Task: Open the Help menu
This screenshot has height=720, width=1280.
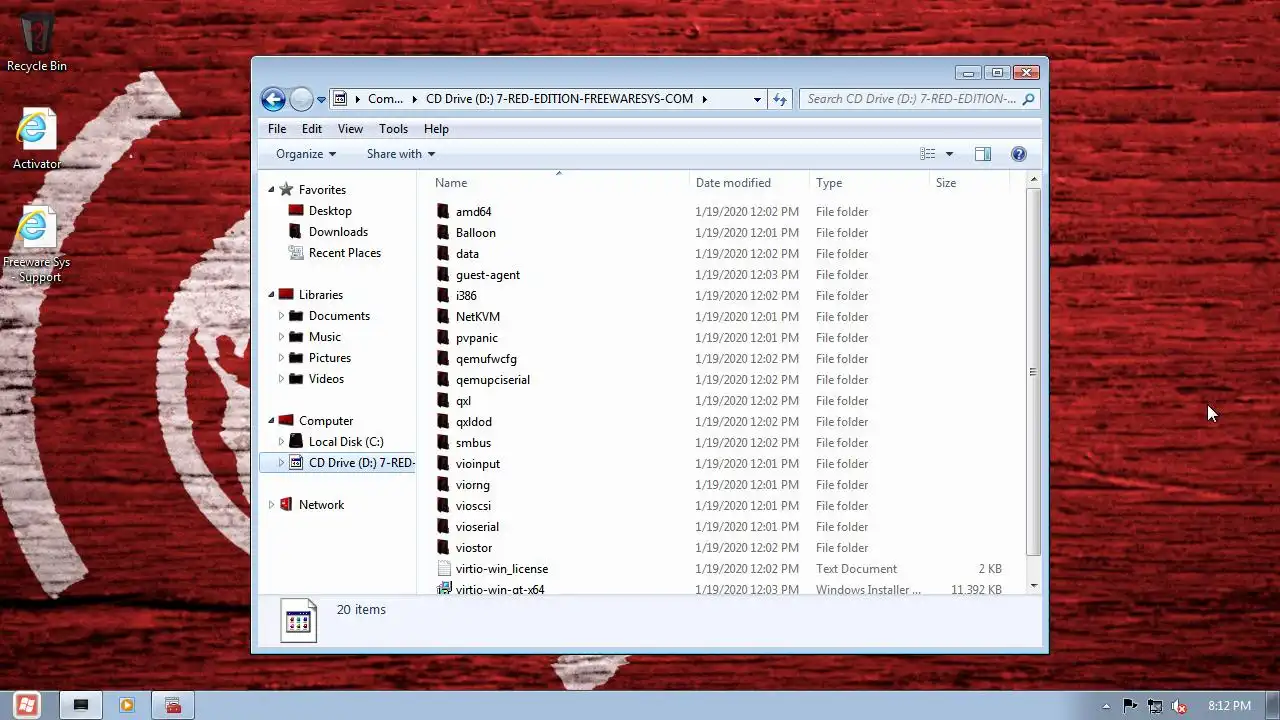Action: [436, 128]
